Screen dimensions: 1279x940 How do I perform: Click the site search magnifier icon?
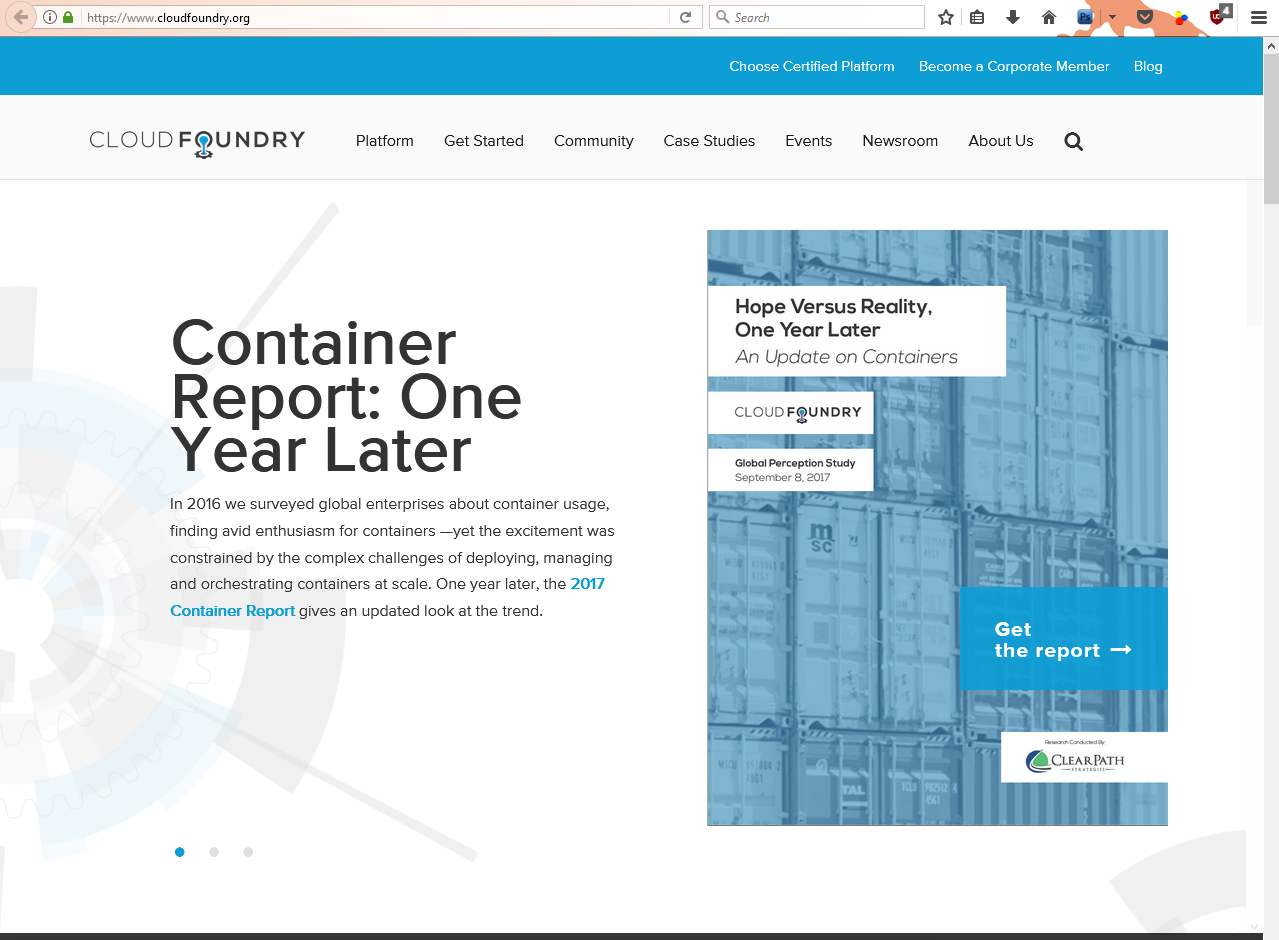pyautogui.click(x=1074, y=142)
